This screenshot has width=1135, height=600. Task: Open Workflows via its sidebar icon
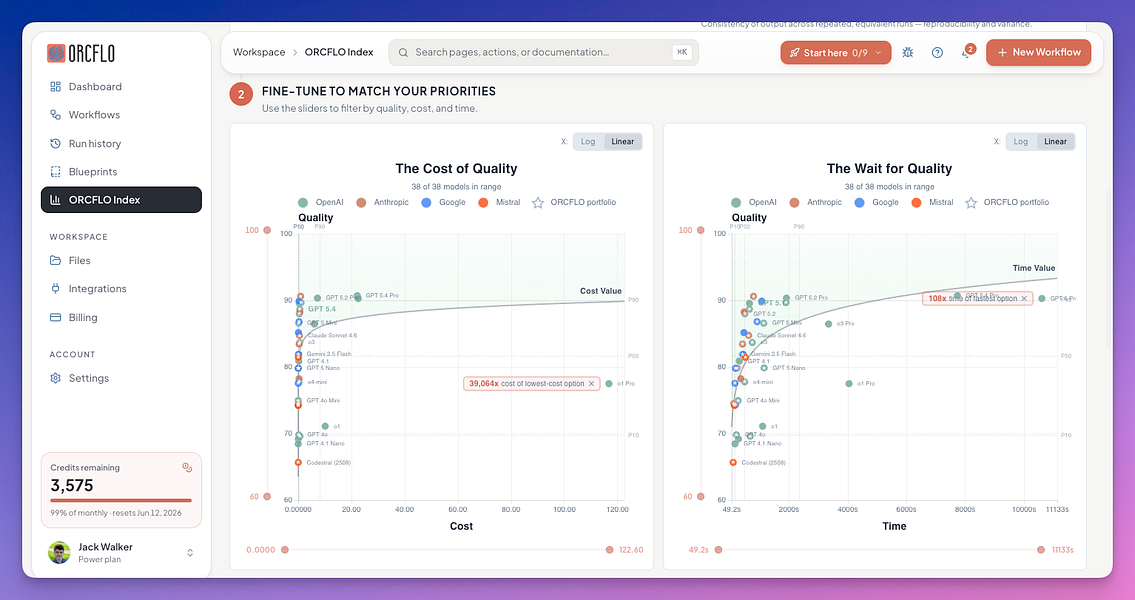[55, 115]
